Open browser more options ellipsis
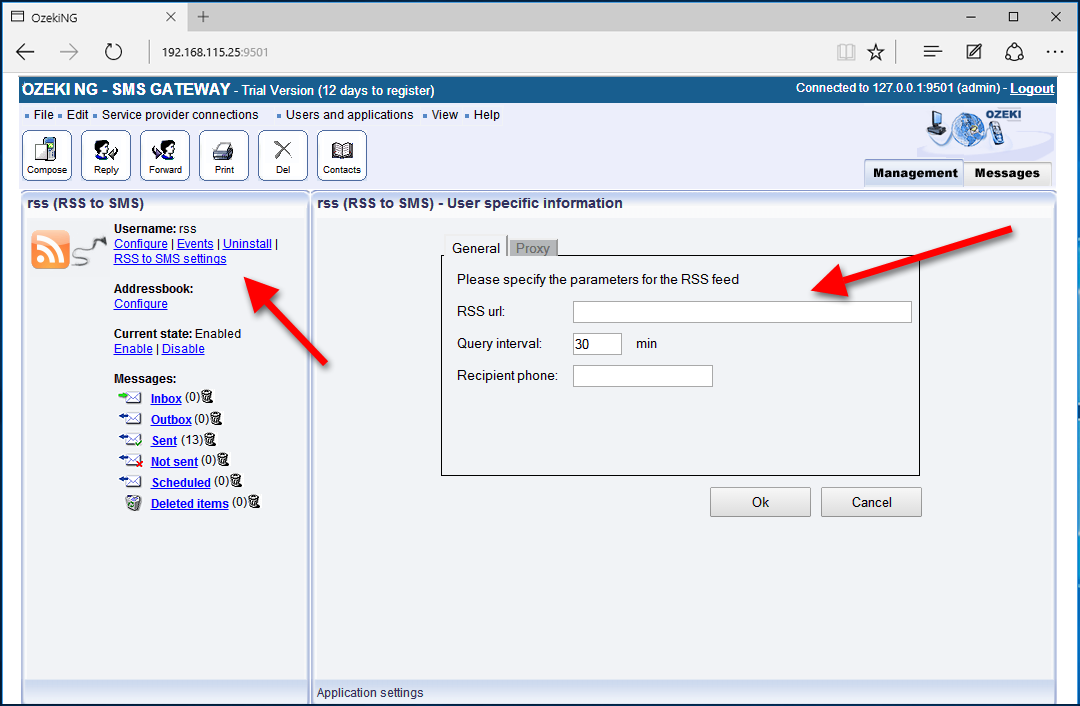This screenshot has width=1080, height=706. pyautogui.click(x=1055, y=52)
